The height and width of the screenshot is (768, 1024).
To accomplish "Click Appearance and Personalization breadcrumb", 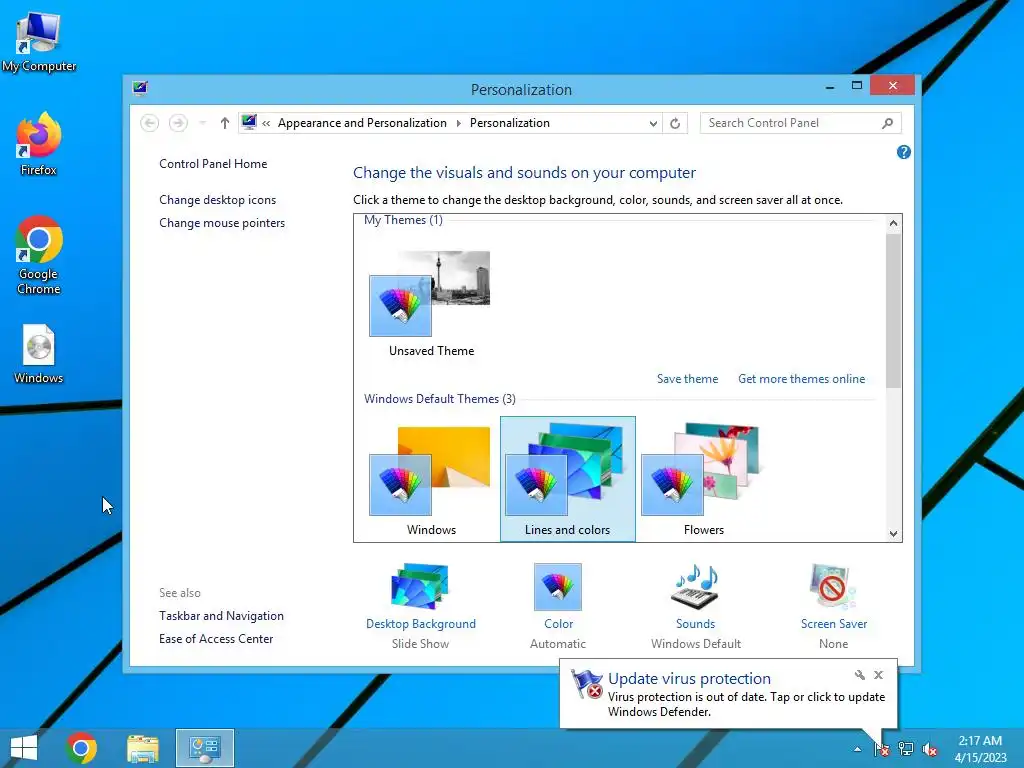I will (362, 123).
